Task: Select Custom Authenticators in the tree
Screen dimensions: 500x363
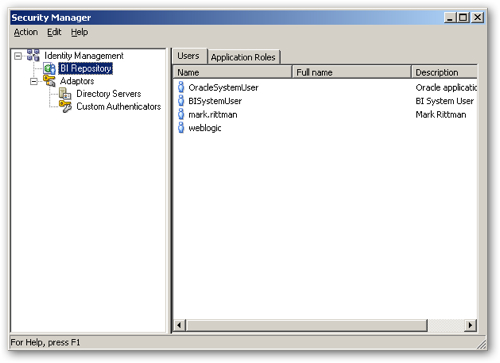Action: pyautogui.click(x=119, y=106)
